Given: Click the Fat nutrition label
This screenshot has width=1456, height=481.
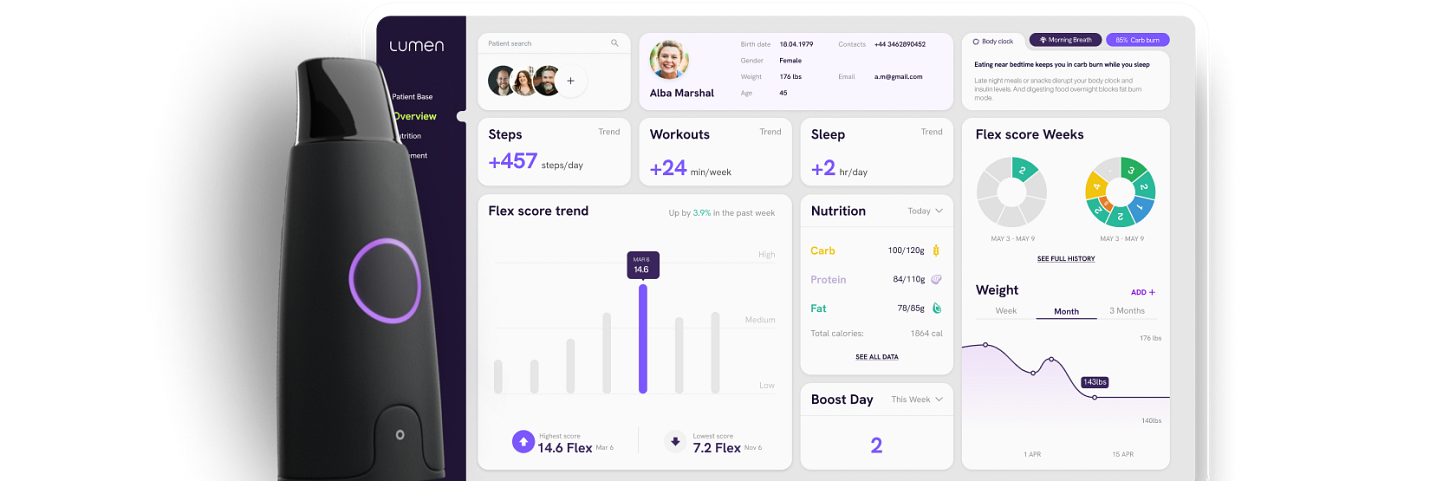Looking at the screenshot, I should point(818,309).
